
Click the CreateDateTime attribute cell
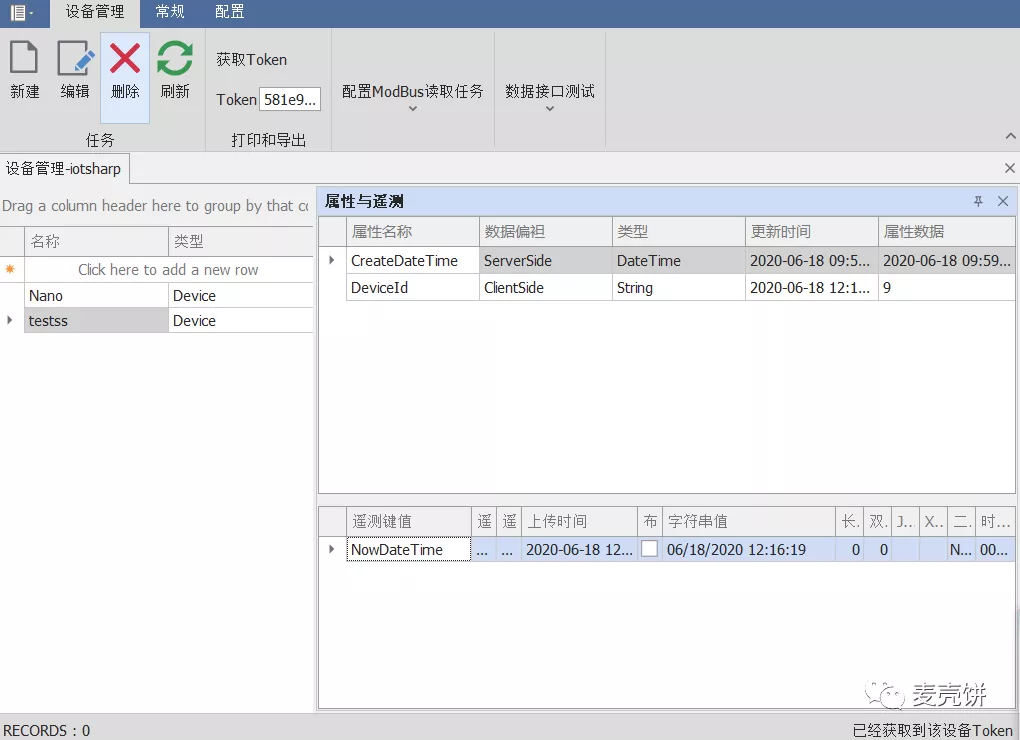tap(412, 261)
